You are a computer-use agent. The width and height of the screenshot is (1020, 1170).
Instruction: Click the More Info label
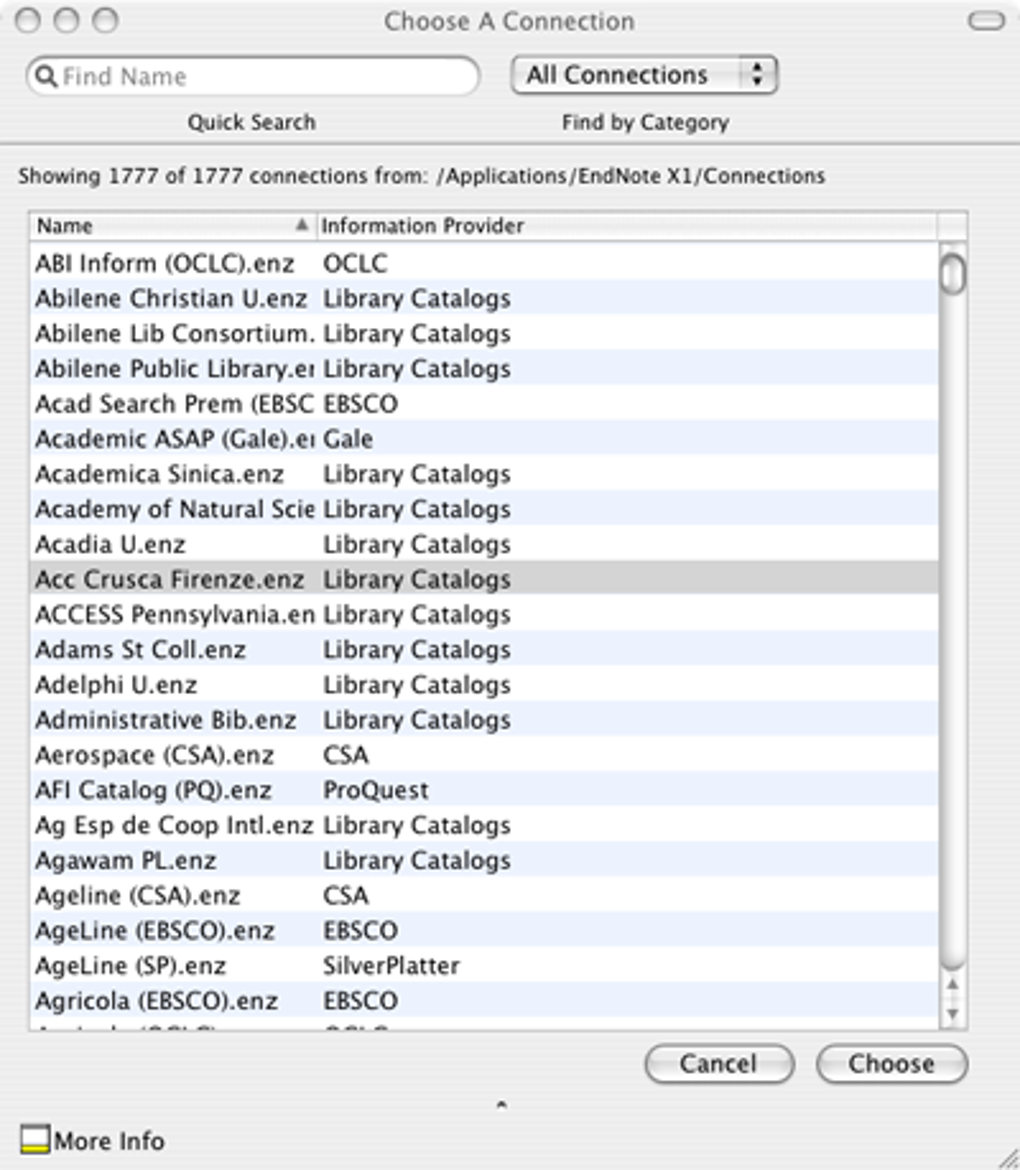[x=109, y=1141]
